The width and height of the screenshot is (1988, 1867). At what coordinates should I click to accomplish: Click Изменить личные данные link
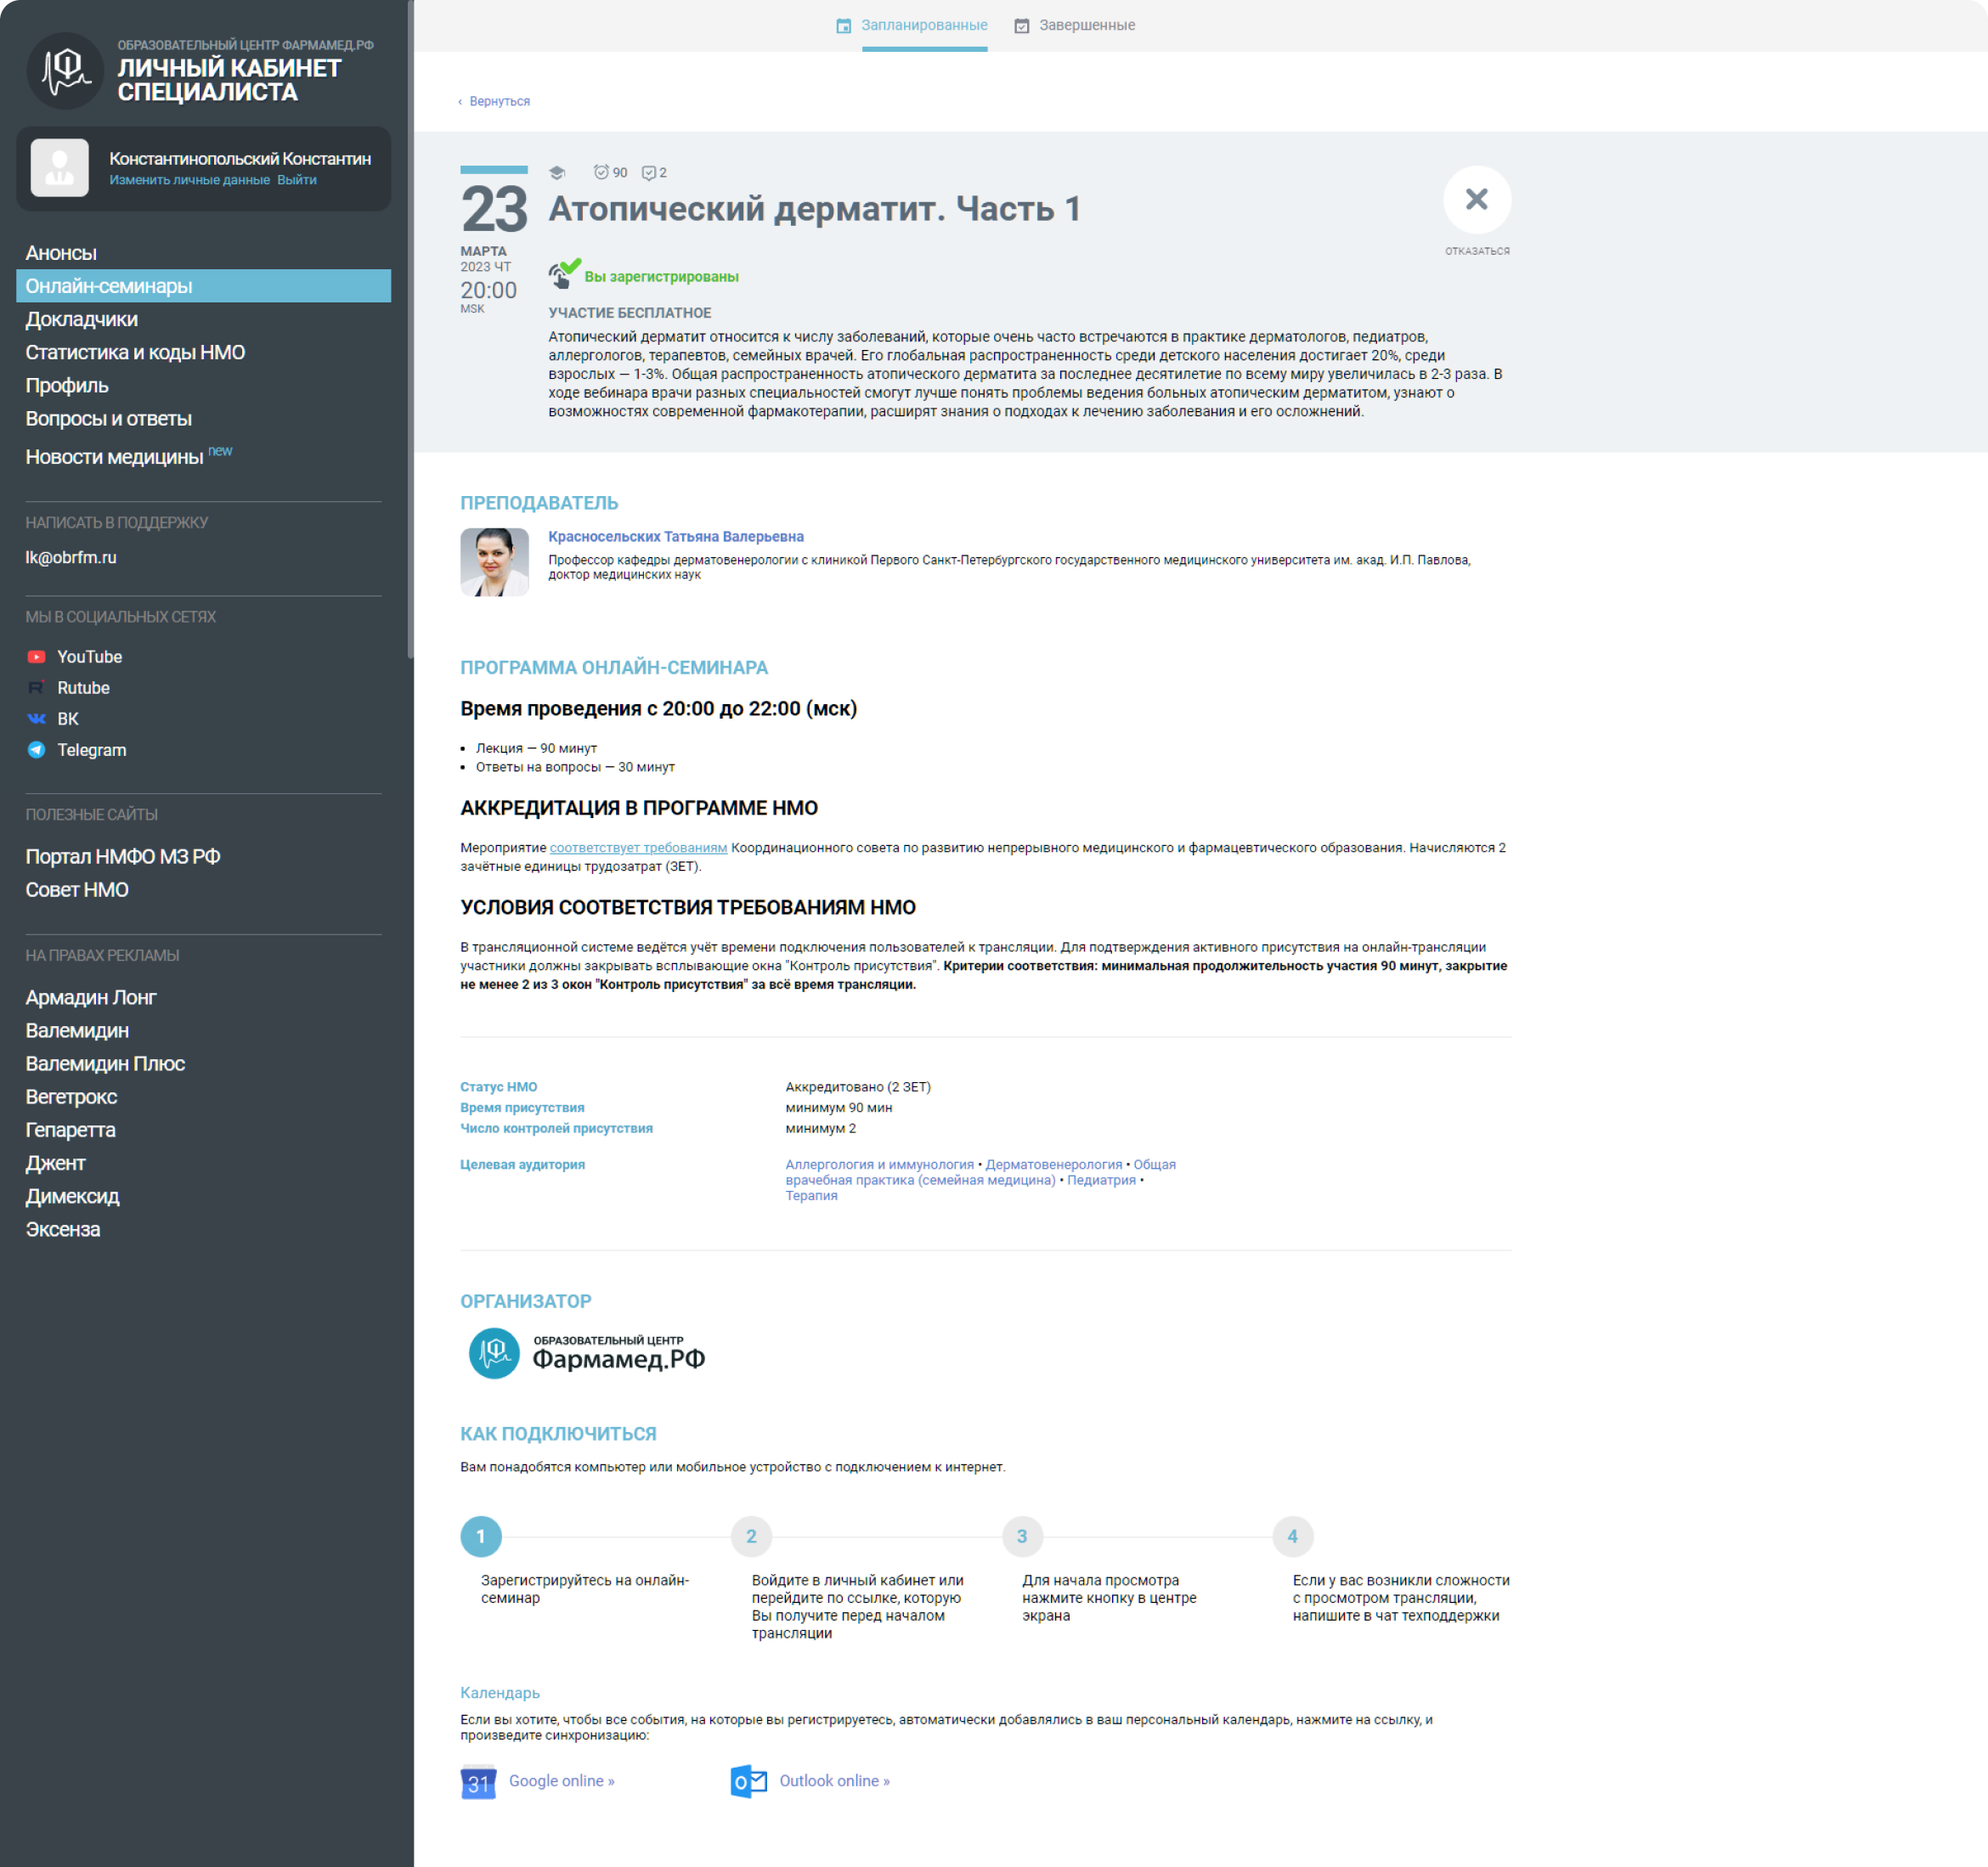(x=189, y=180)
